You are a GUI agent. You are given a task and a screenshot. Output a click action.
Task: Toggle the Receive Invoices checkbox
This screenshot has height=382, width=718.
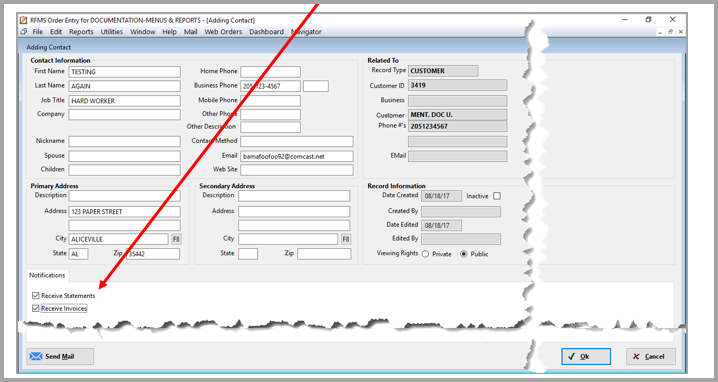[36, 308]
